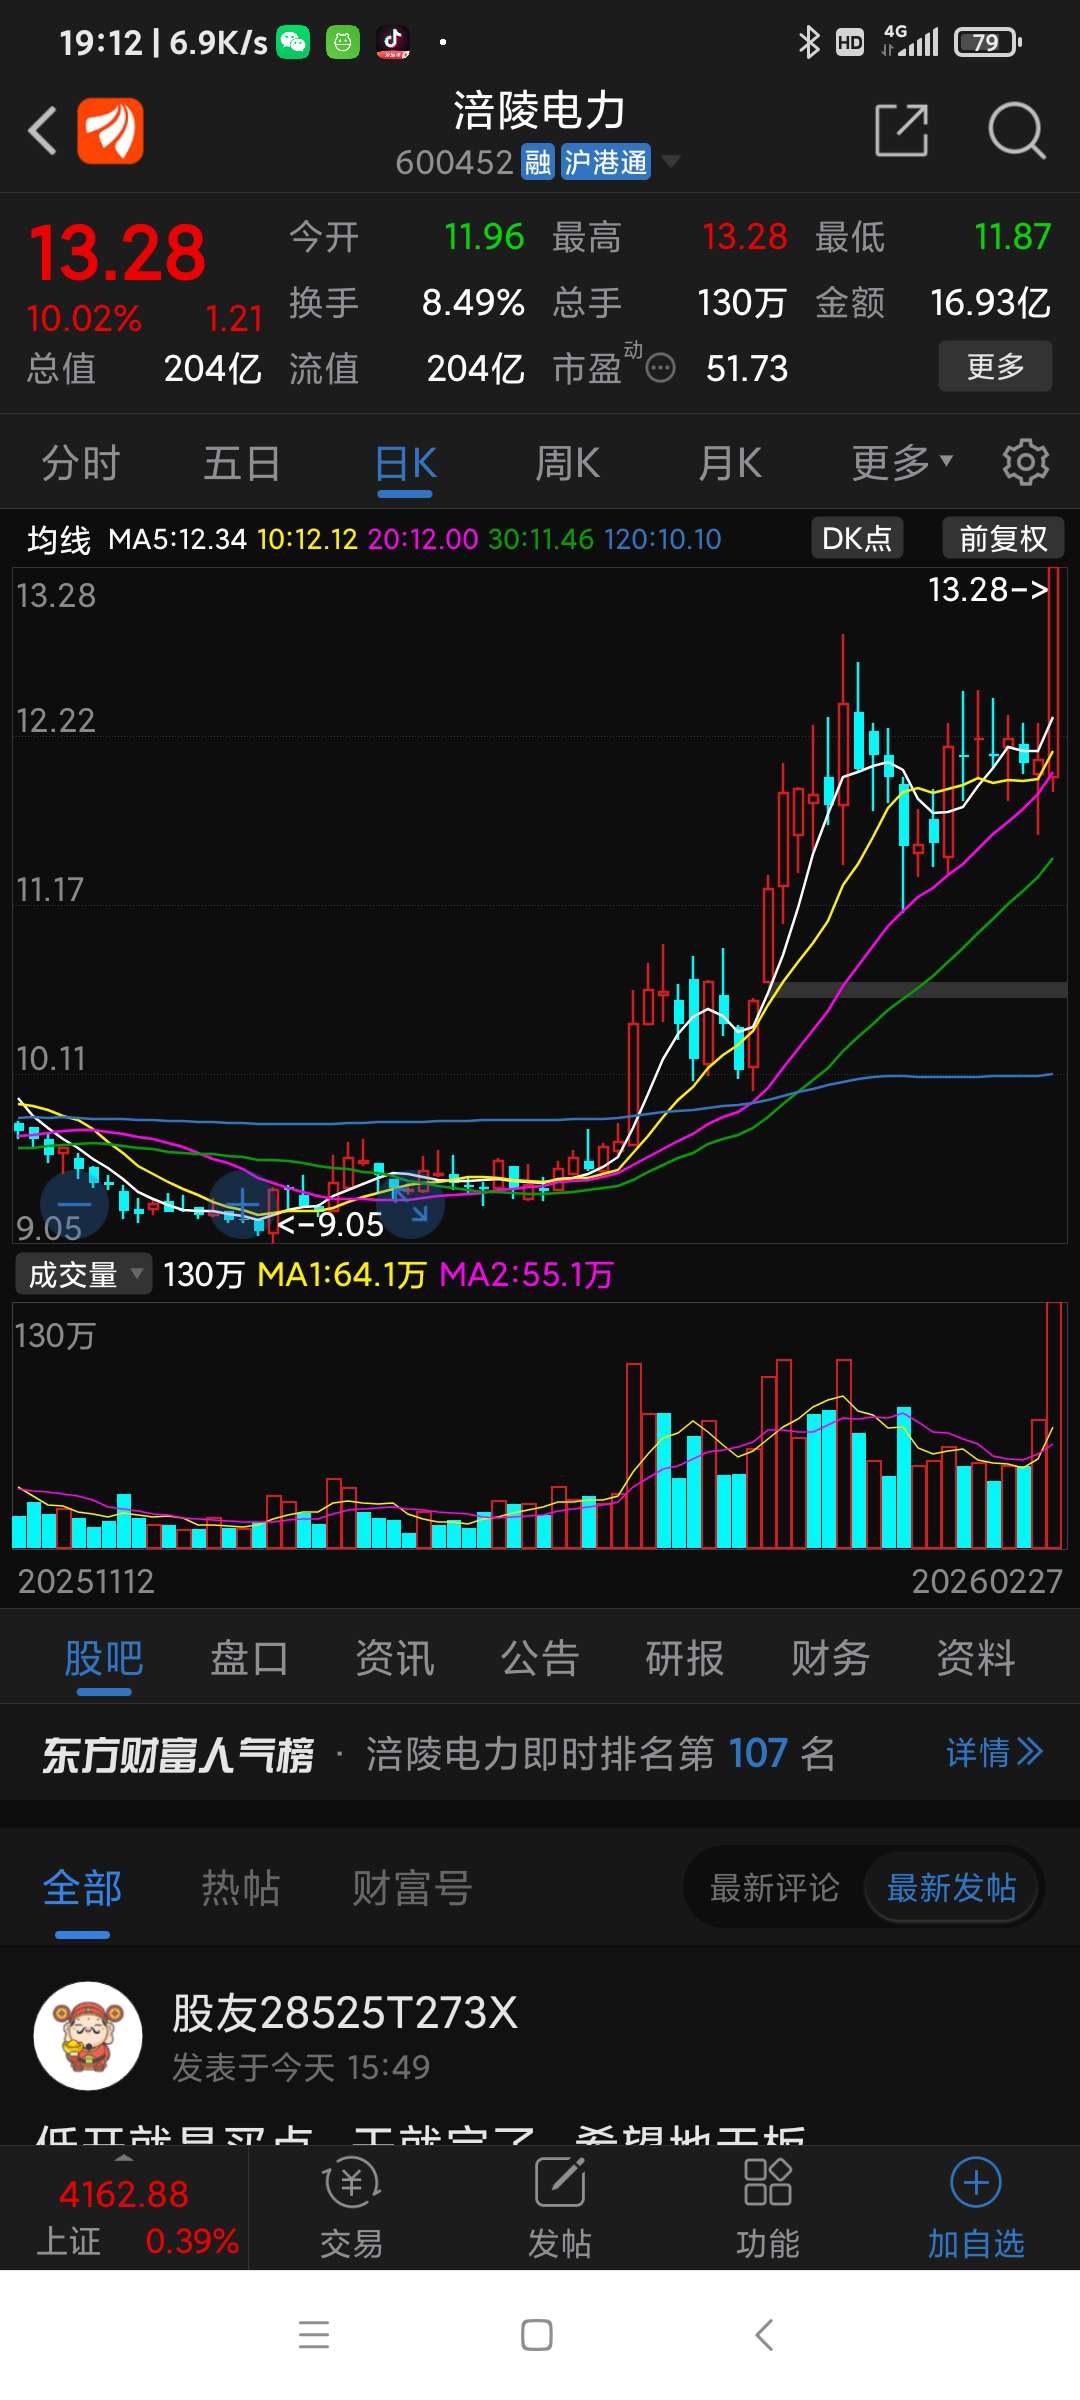Open 详情 popularity ranking link
1080x2400 pixels.
coord(995,1752)
